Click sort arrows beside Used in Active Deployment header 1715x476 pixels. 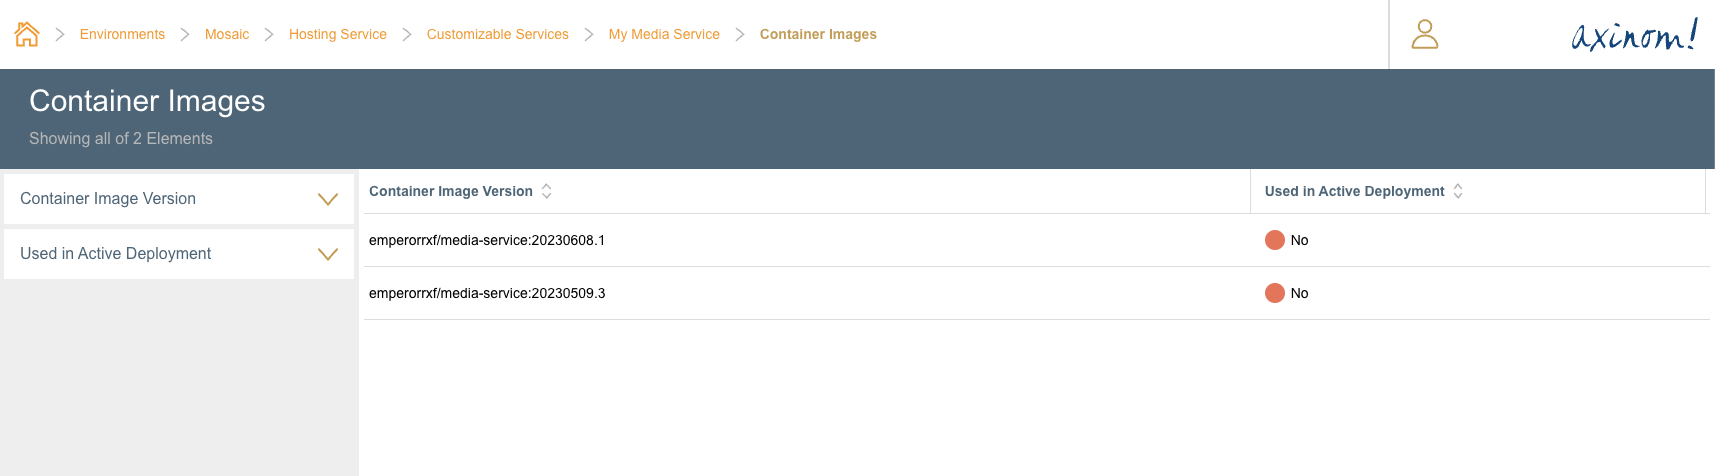(x=1458, y=191)
